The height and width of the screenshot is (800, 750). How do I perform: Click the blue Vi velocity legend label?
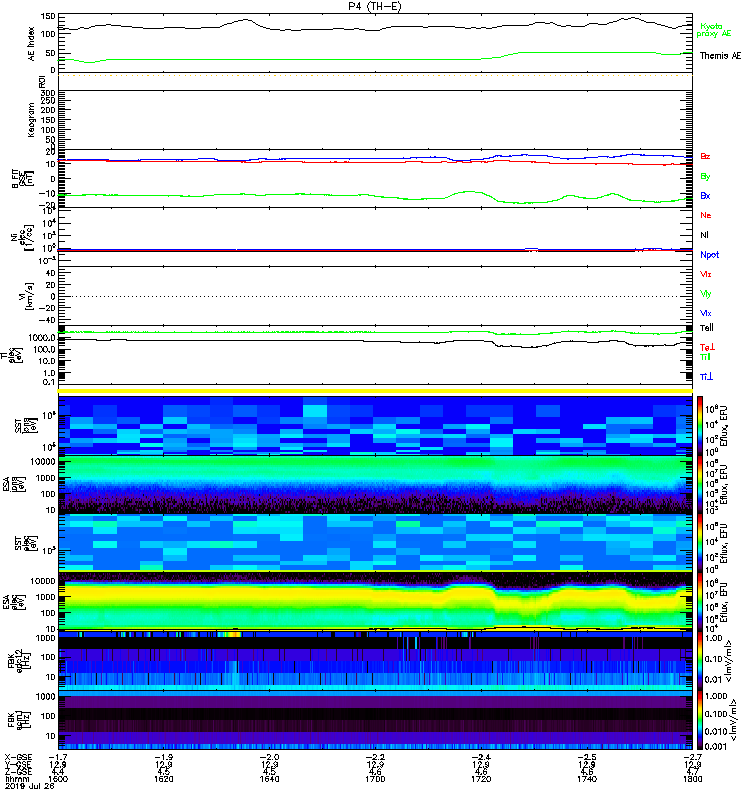pyautogui.click(x=706, y=313)
